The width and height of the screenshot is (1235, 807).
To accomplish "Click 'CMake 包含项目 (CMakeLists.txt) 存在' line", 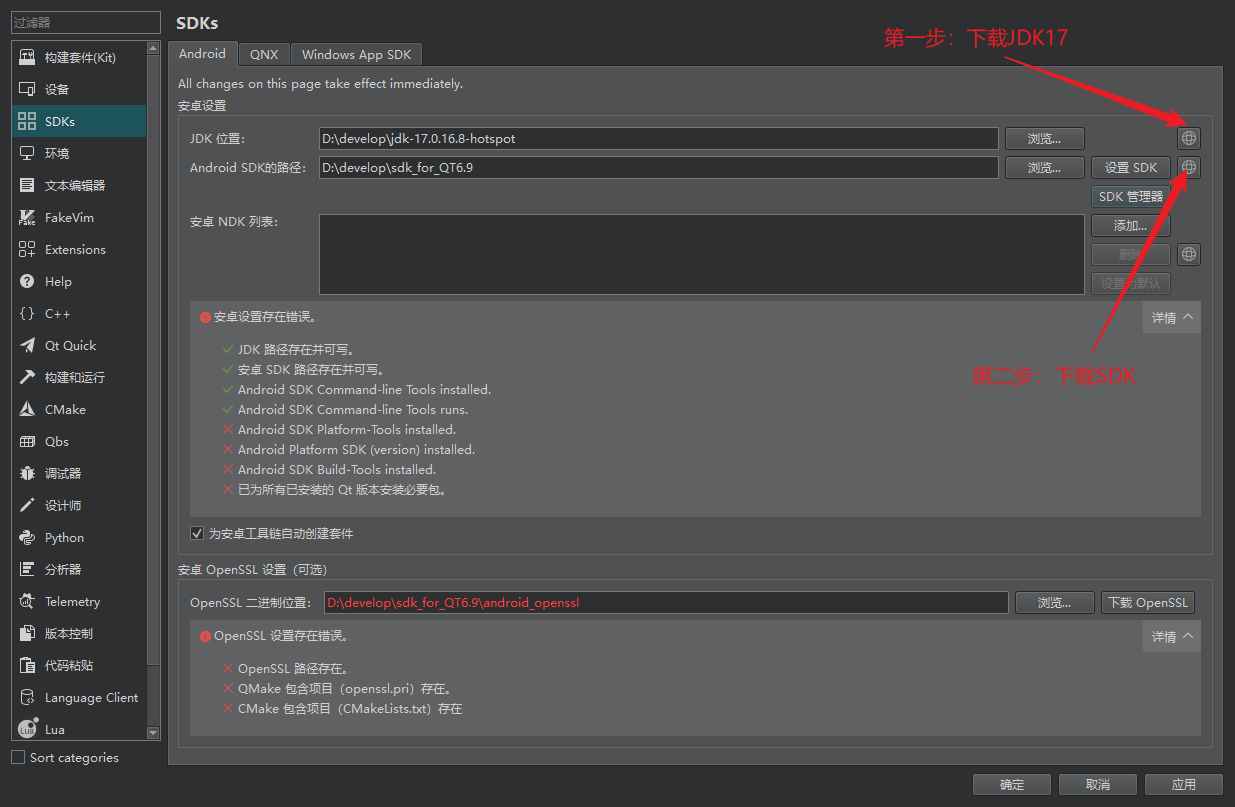I will pos(350,708).
